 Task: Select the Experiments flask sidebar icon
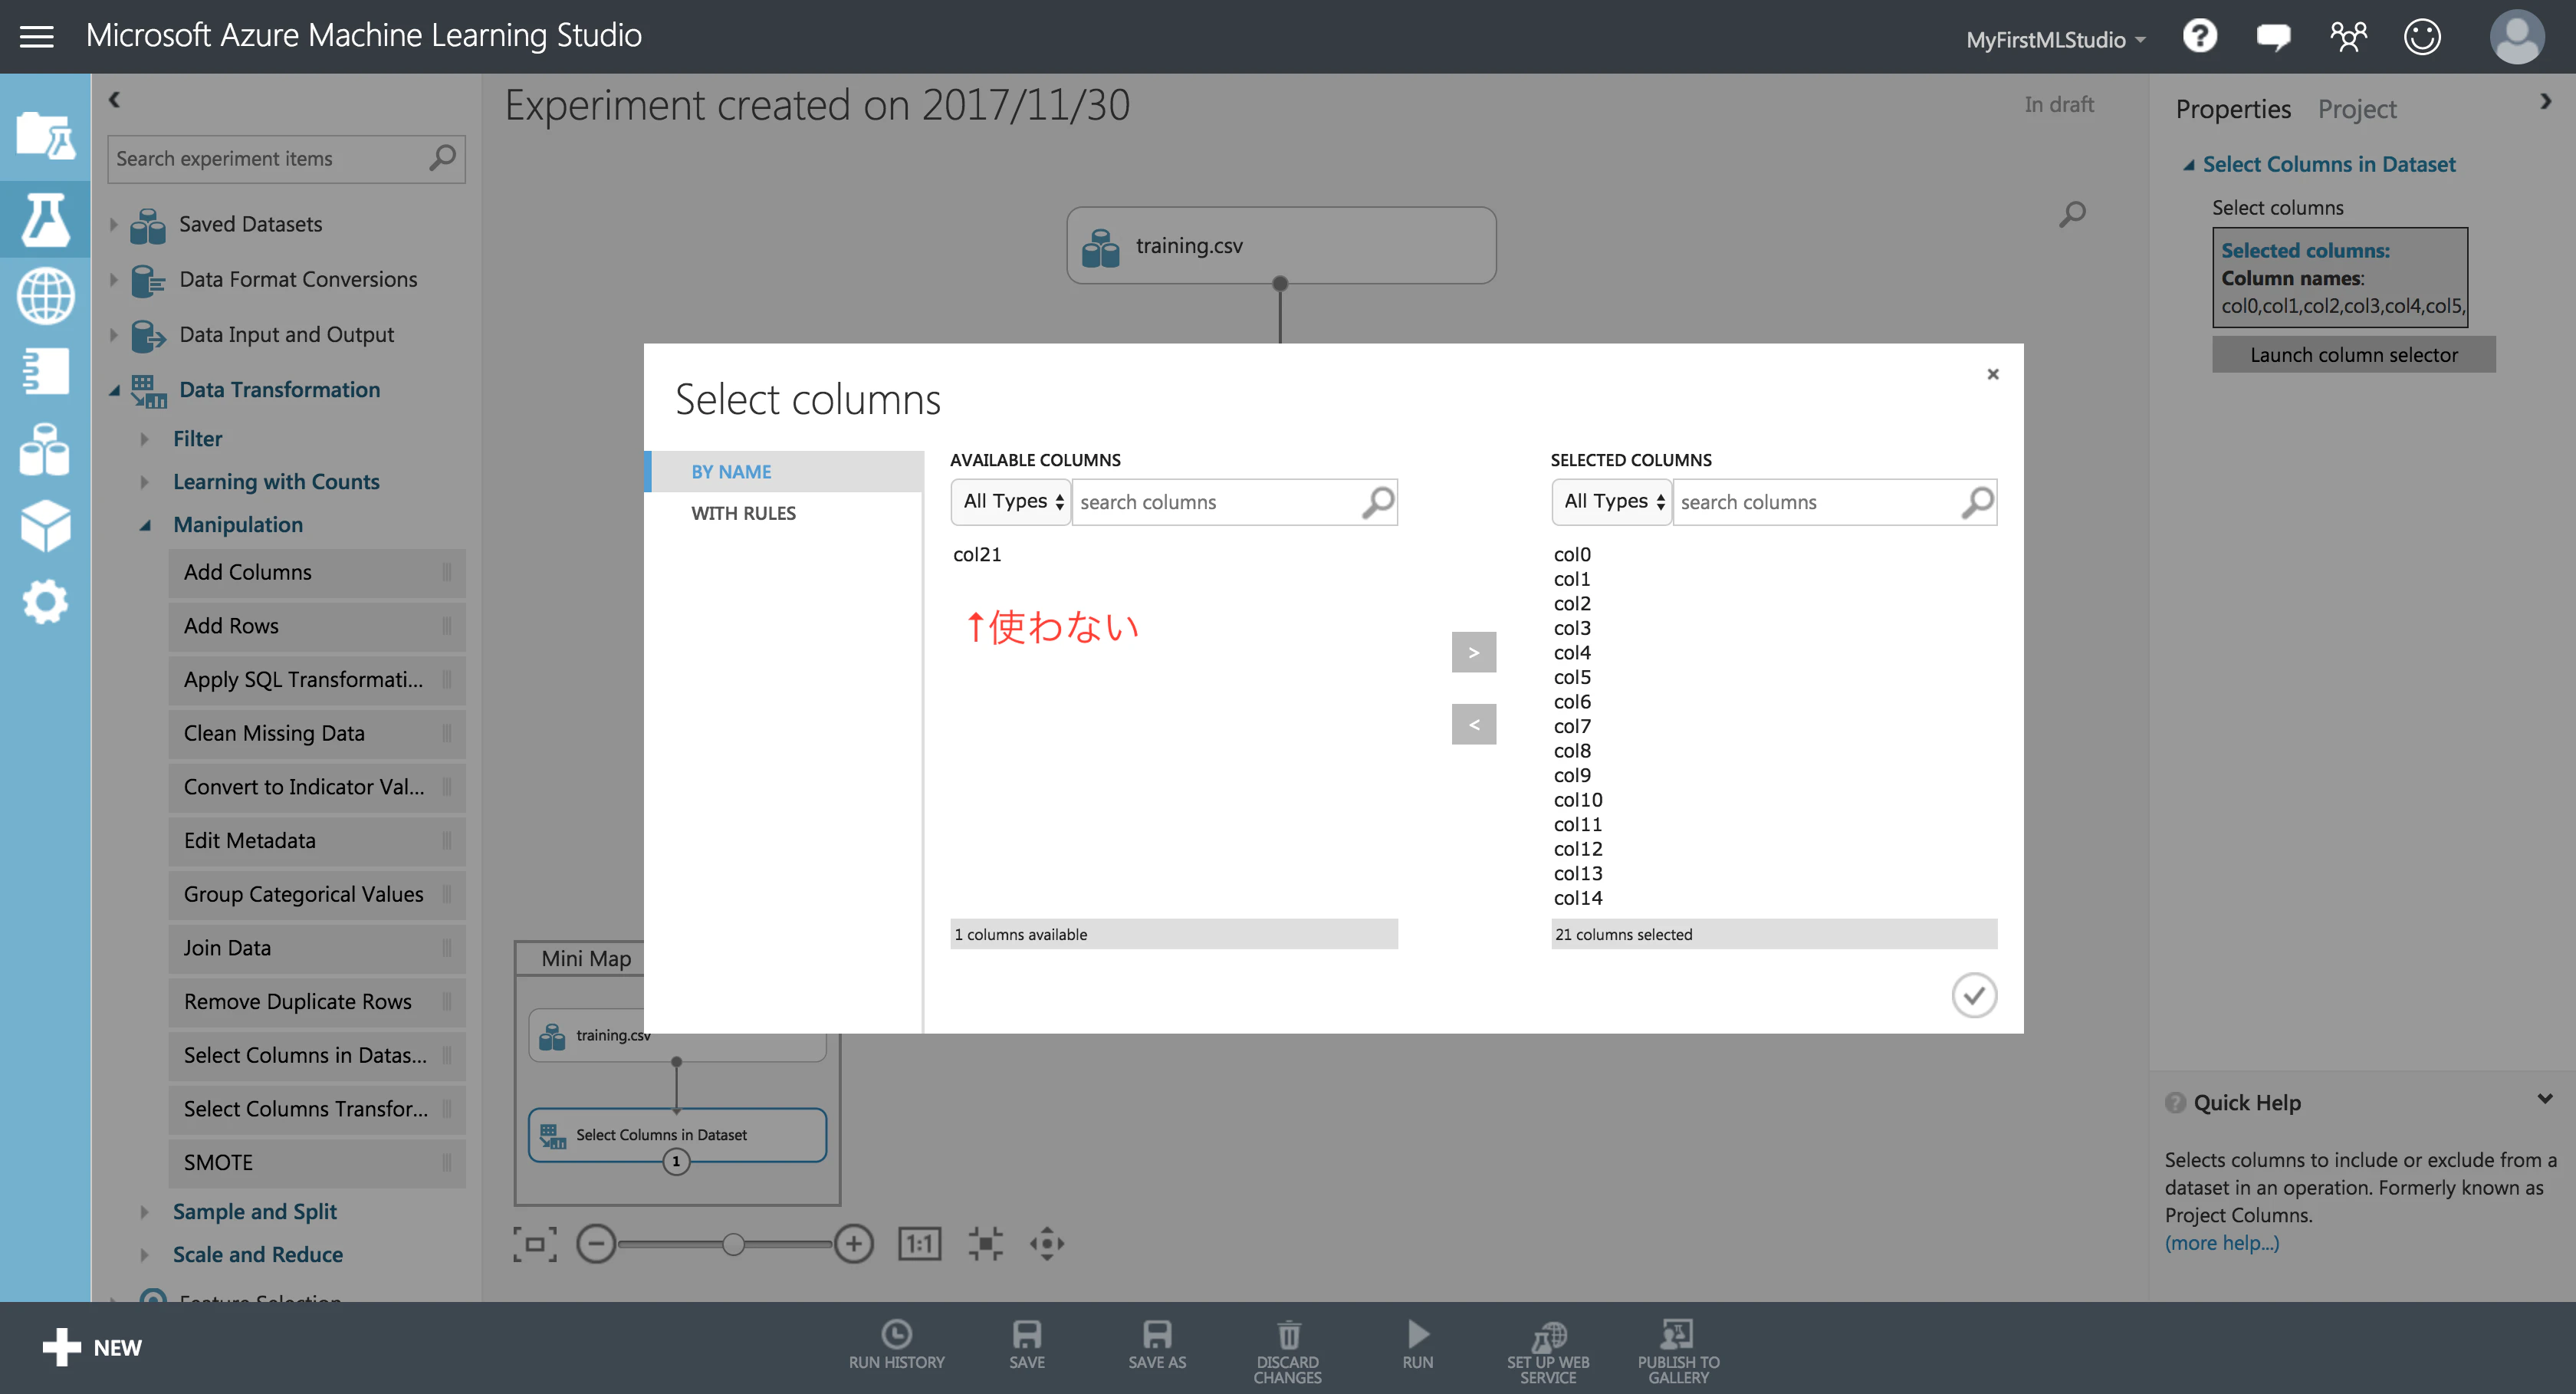[45, 219]
